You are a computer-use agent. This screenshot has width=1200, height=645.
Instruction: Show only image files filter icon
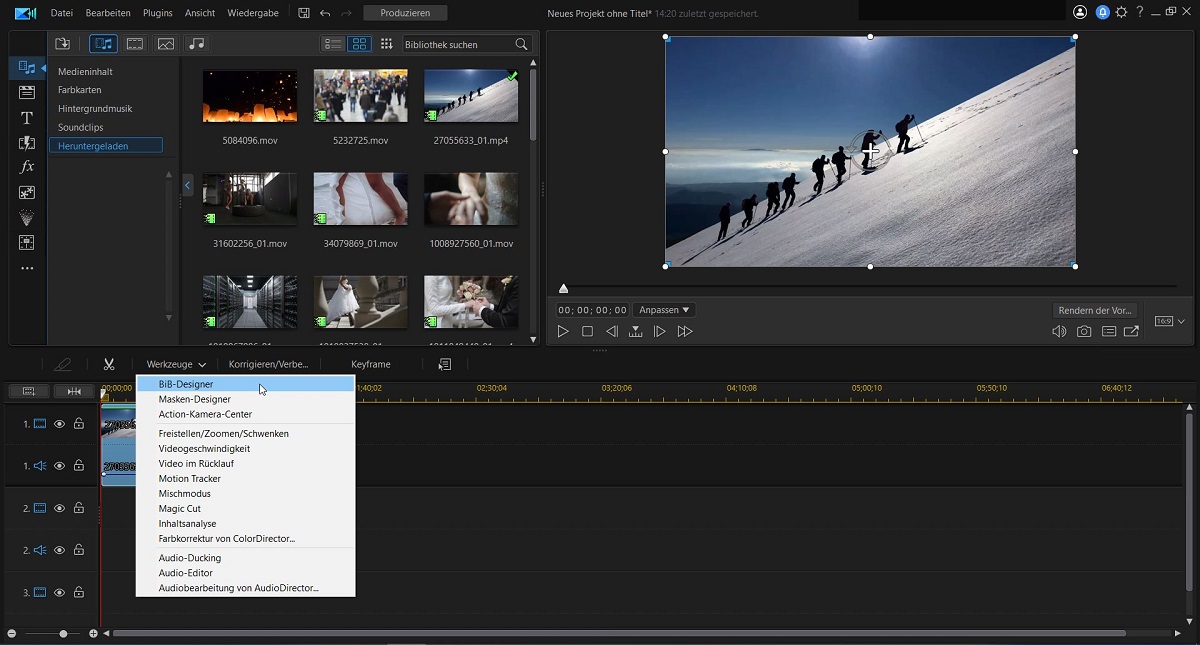click(166, 44)
